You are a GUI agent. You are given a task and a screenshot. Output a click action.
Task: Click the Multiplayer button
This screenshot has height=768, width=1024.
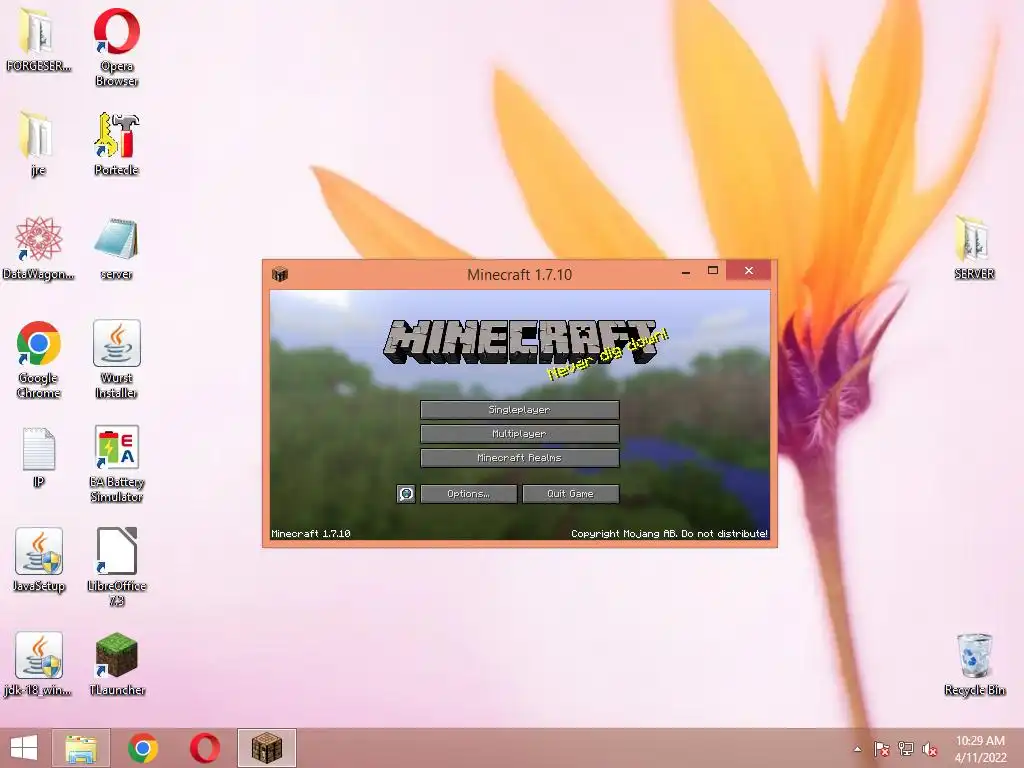[x=519, y=434]
